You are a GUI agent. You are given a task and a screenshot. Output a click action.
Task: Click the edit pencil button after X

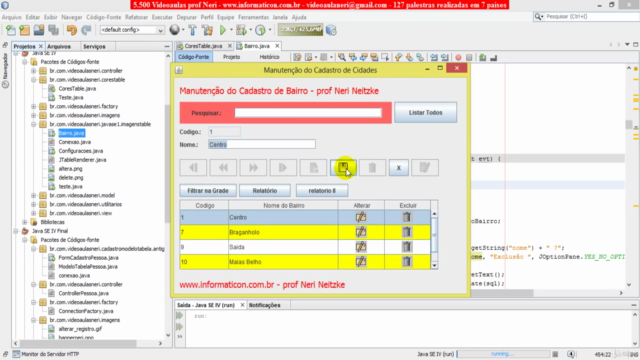click(425, 168)
